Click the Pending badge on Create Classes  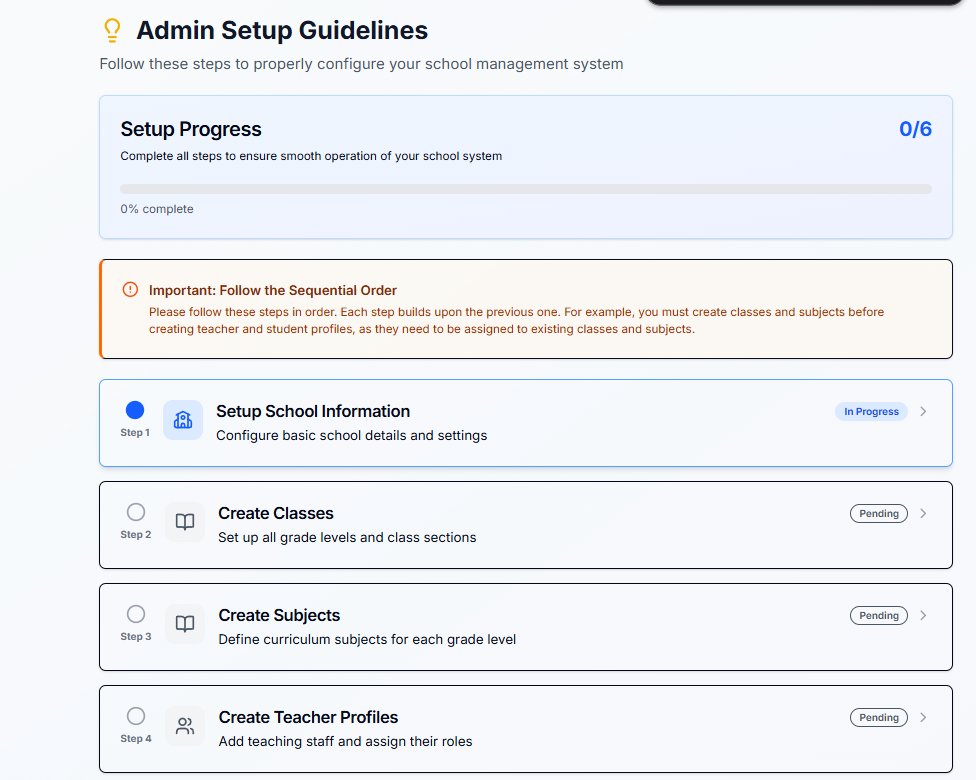878,514
